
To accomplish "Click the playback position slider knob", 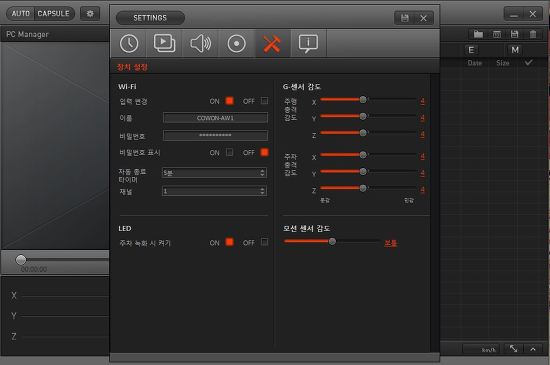I will 21,260.
